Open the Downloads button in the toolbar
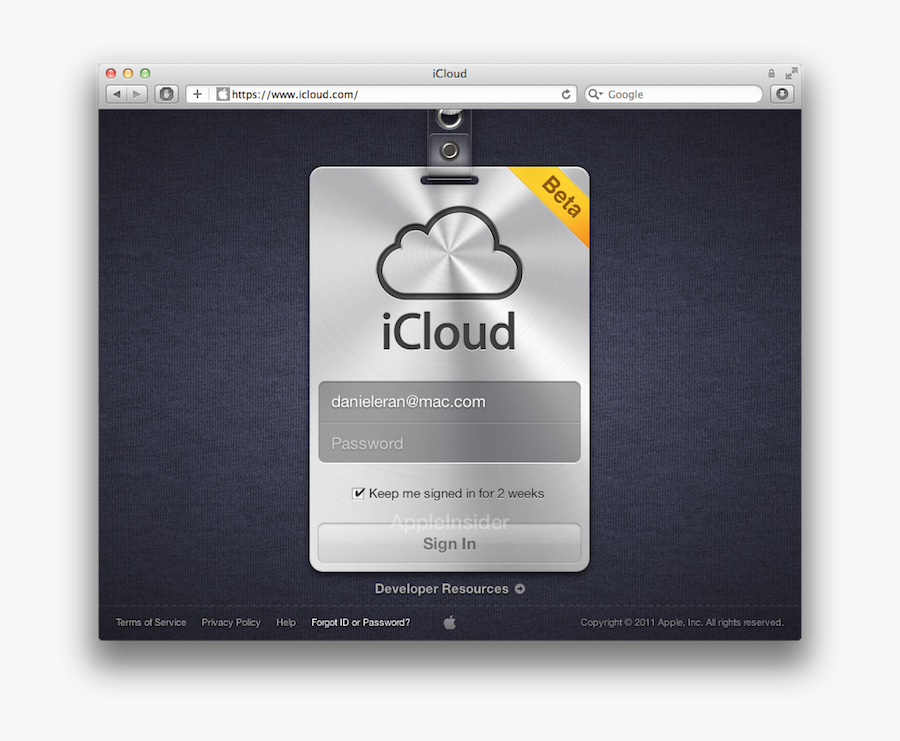Screen dimensions: 900x741 click(x=781, y=94)
